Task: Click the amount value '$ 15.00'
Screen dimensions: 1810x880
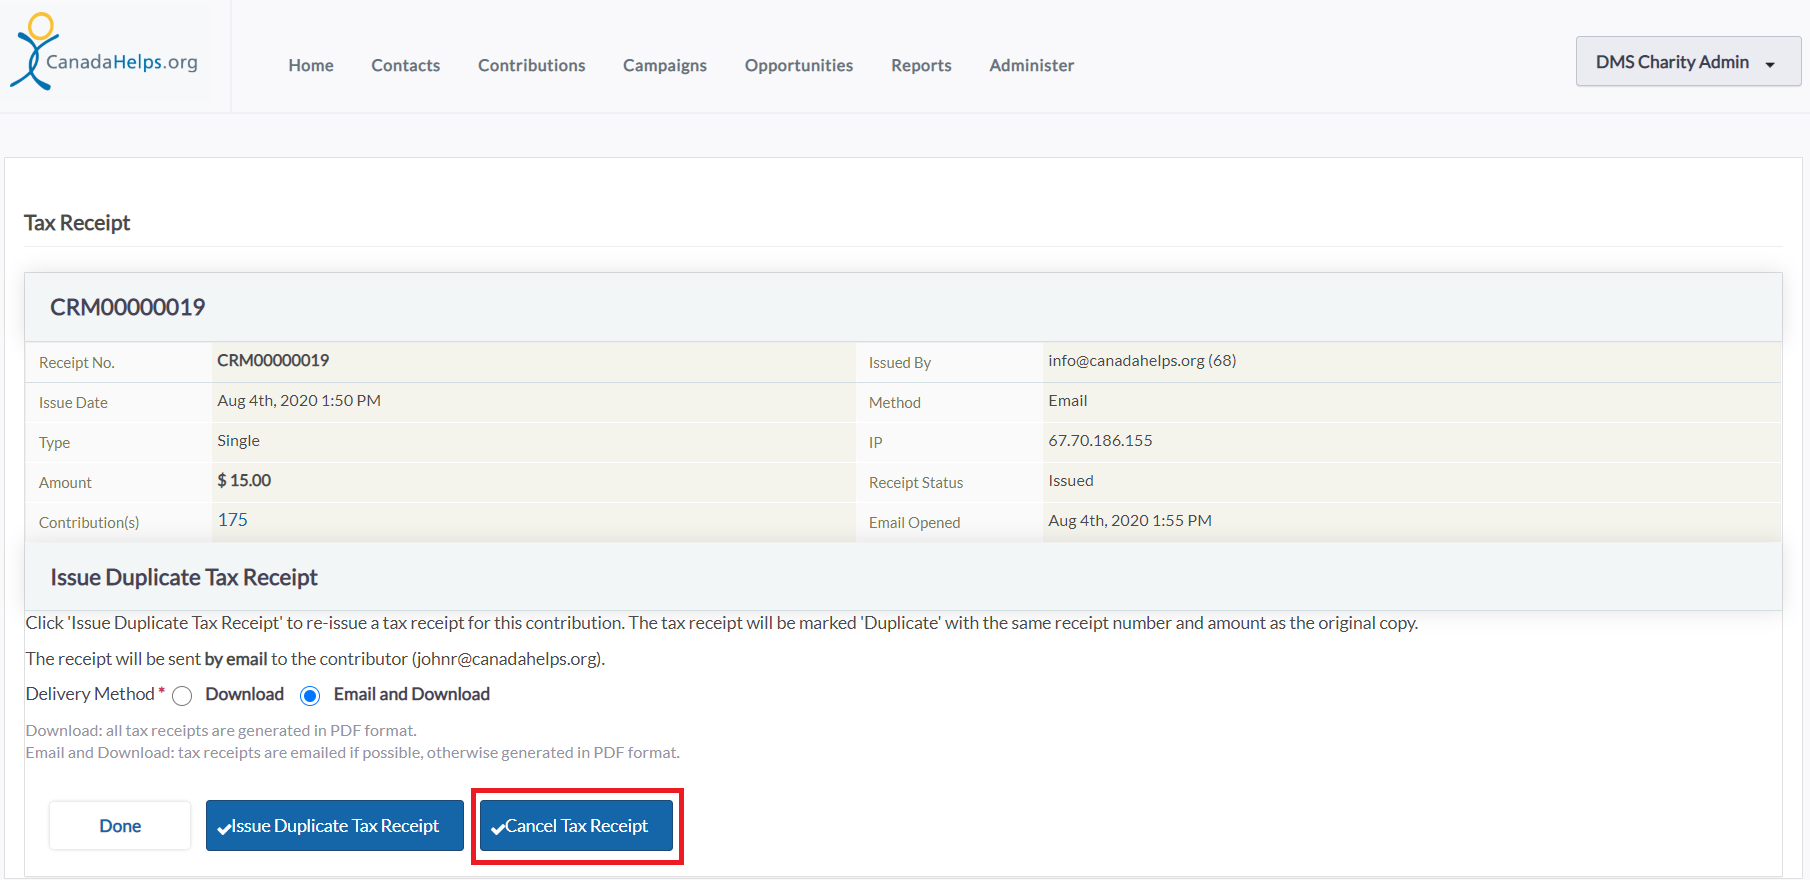Action: (x=244, y=480)
